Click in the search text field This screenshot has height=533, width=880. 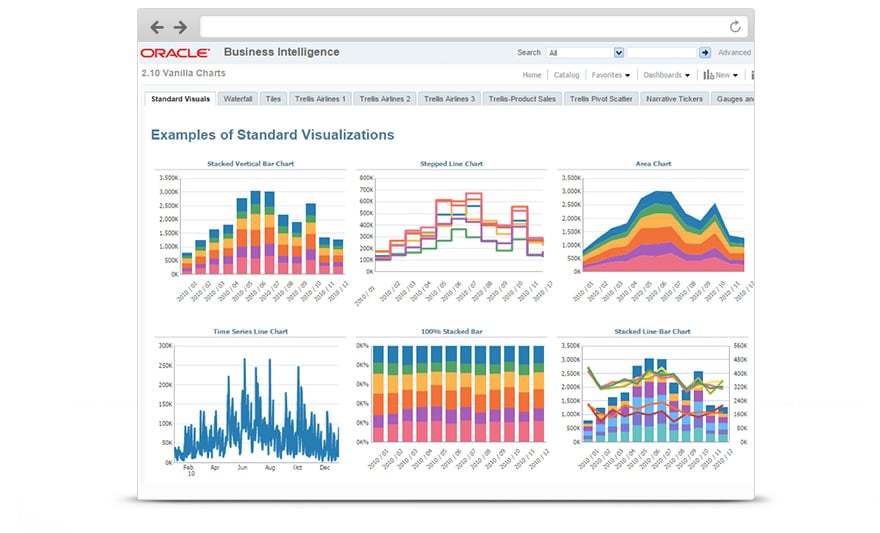tap(661, 52)
